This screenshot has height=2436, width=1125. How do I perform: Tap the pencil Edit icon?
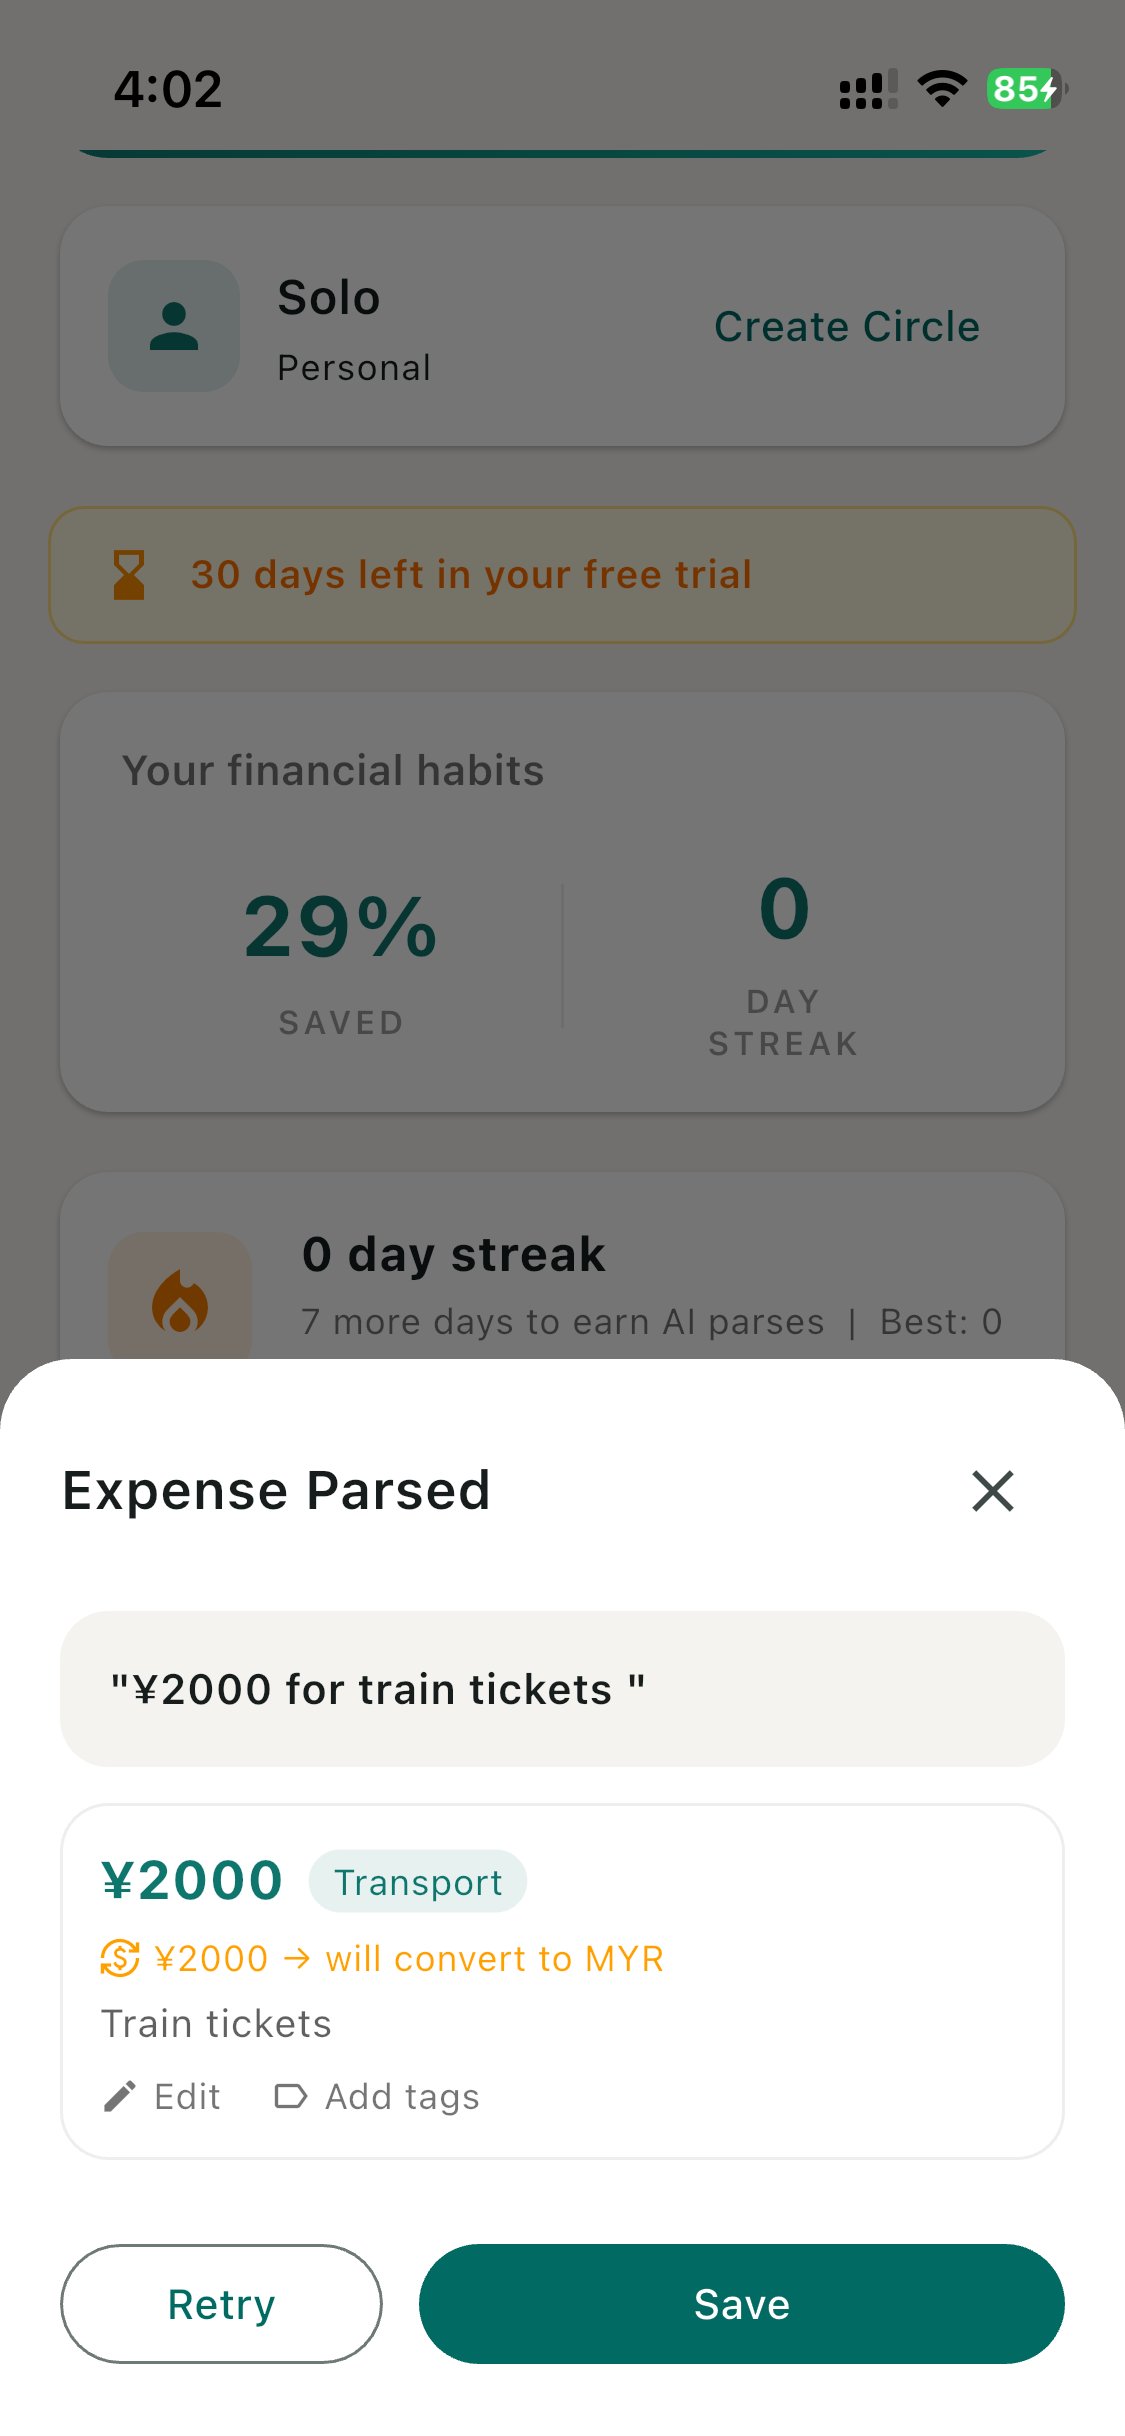(120, 2096)
